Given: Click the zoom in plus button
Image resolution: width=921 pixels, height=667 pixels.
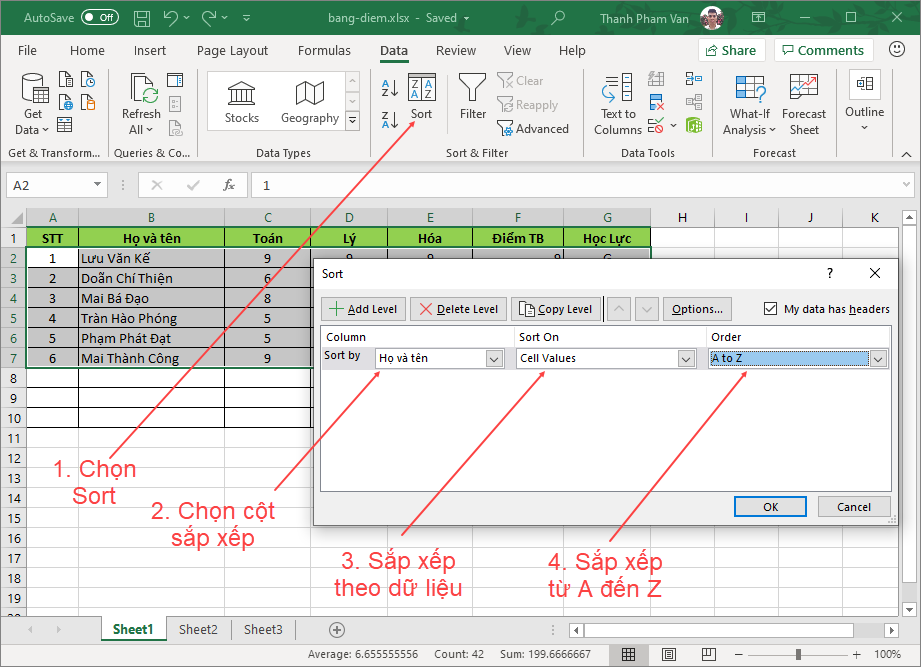Looking at the screenshot, I should (x=856, y=654).
